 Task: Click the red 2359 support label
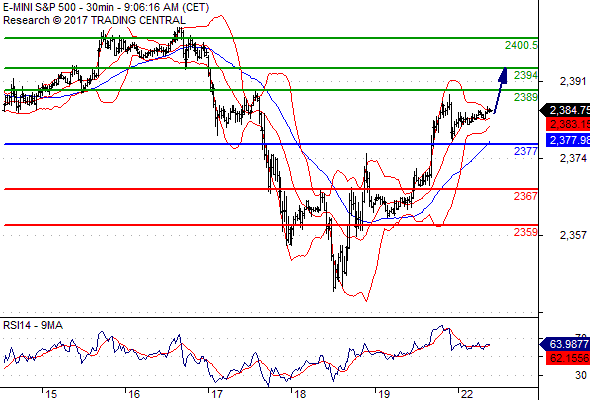click(526, 232)
